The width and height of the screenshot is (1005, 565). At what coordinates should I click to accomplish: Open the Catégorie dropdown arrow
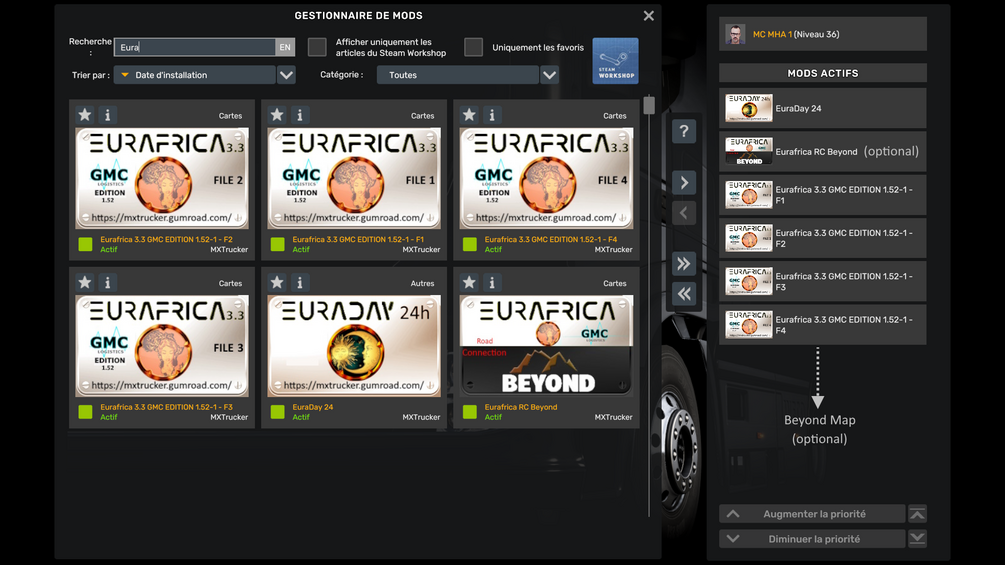(x=549, y=75)
